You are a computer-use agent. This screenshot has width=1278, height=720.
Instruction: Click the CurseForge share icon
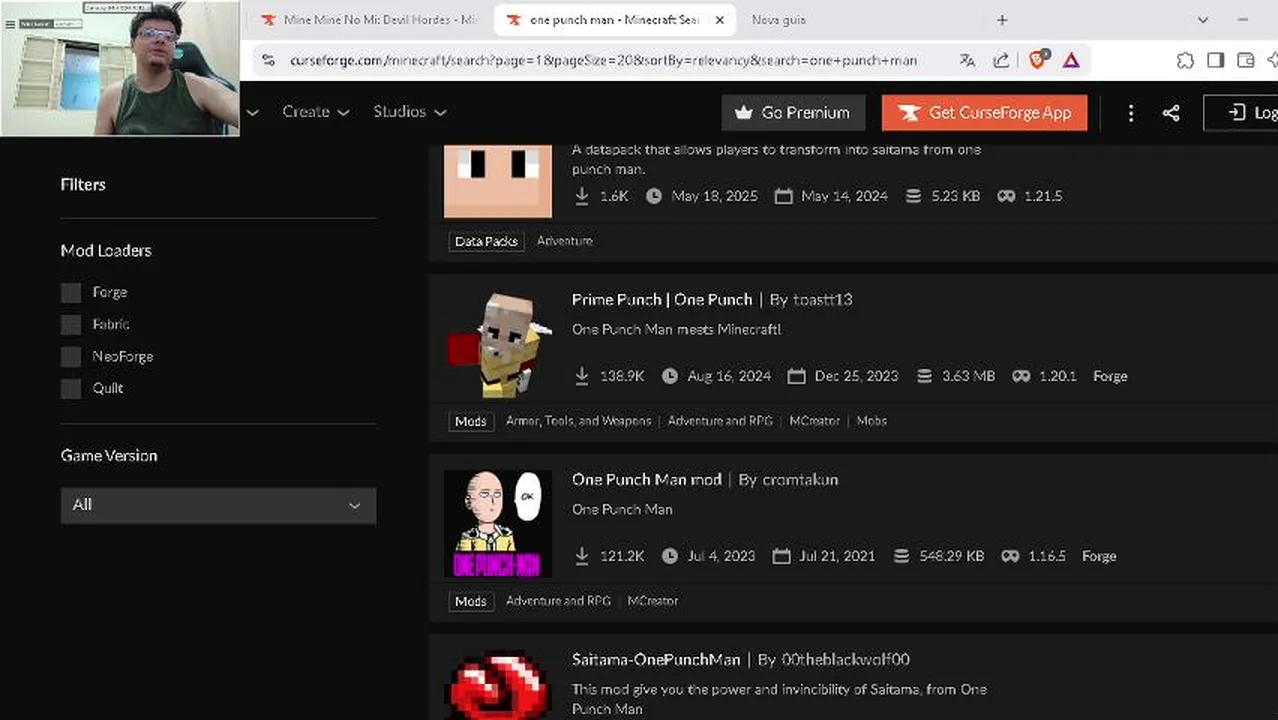[x=1171, y=113]
